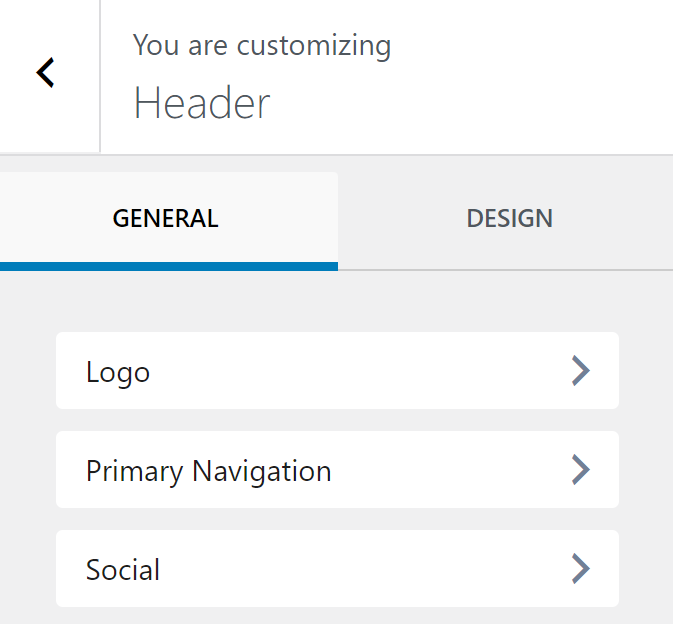The height and width of the screenshot is (624, 673).
Task: Click the chevron on Primary Navigation row
Action: [580, 470]
